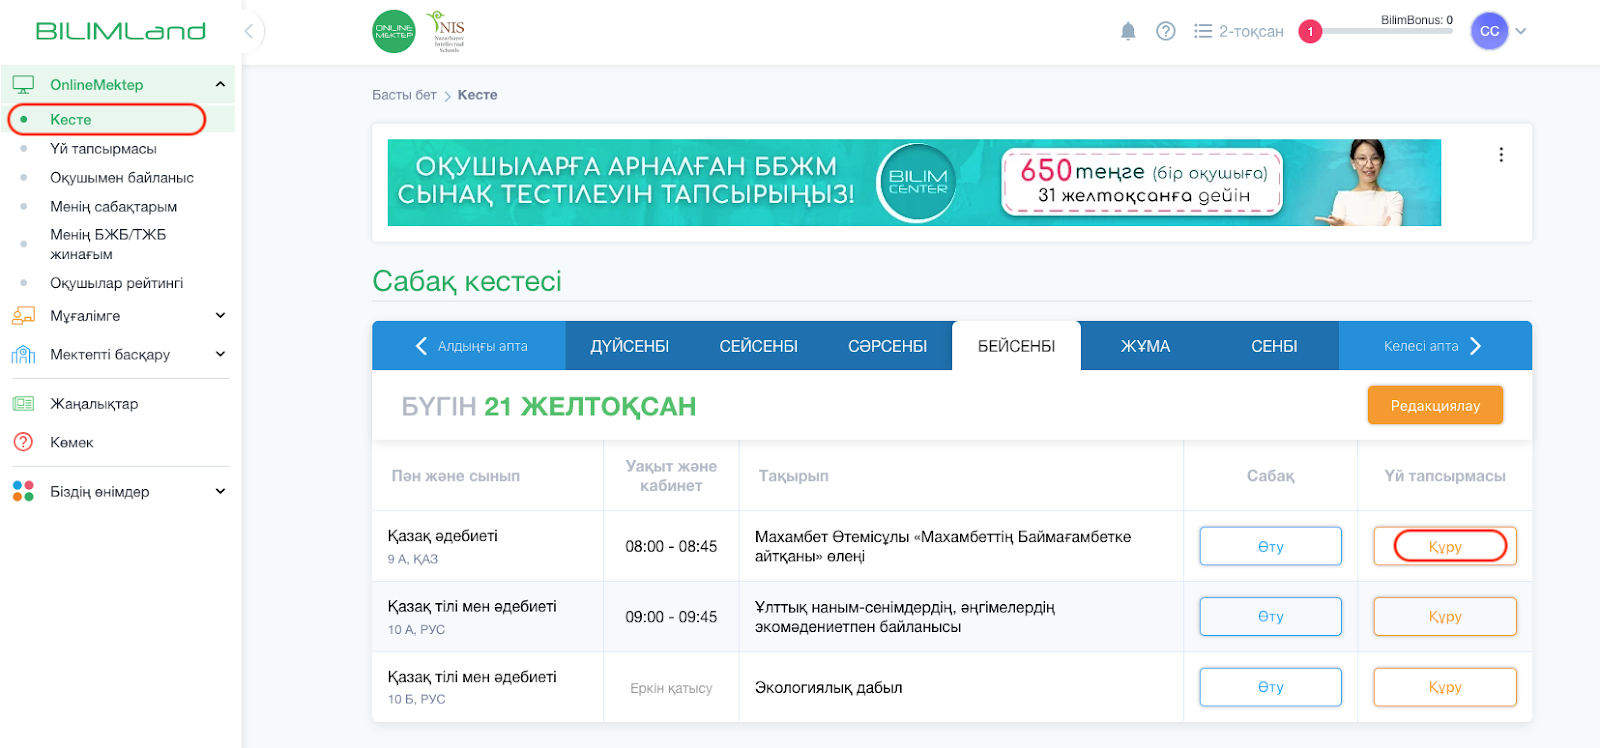The height and width of the screenshot is (748, 1600).
Task: Open help via question mark icon
Action: (1165, 31)
